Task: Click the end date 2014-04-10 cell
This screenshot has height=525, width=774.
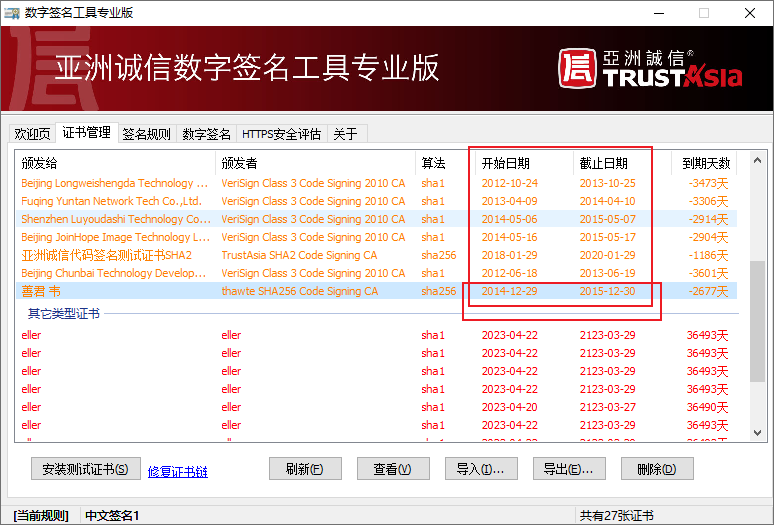Action: [607, 201]
